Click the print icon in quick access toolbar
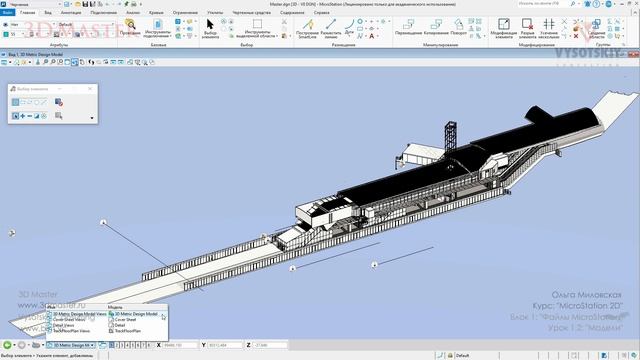Screen dimensions: 640x360 coord(133,4)
